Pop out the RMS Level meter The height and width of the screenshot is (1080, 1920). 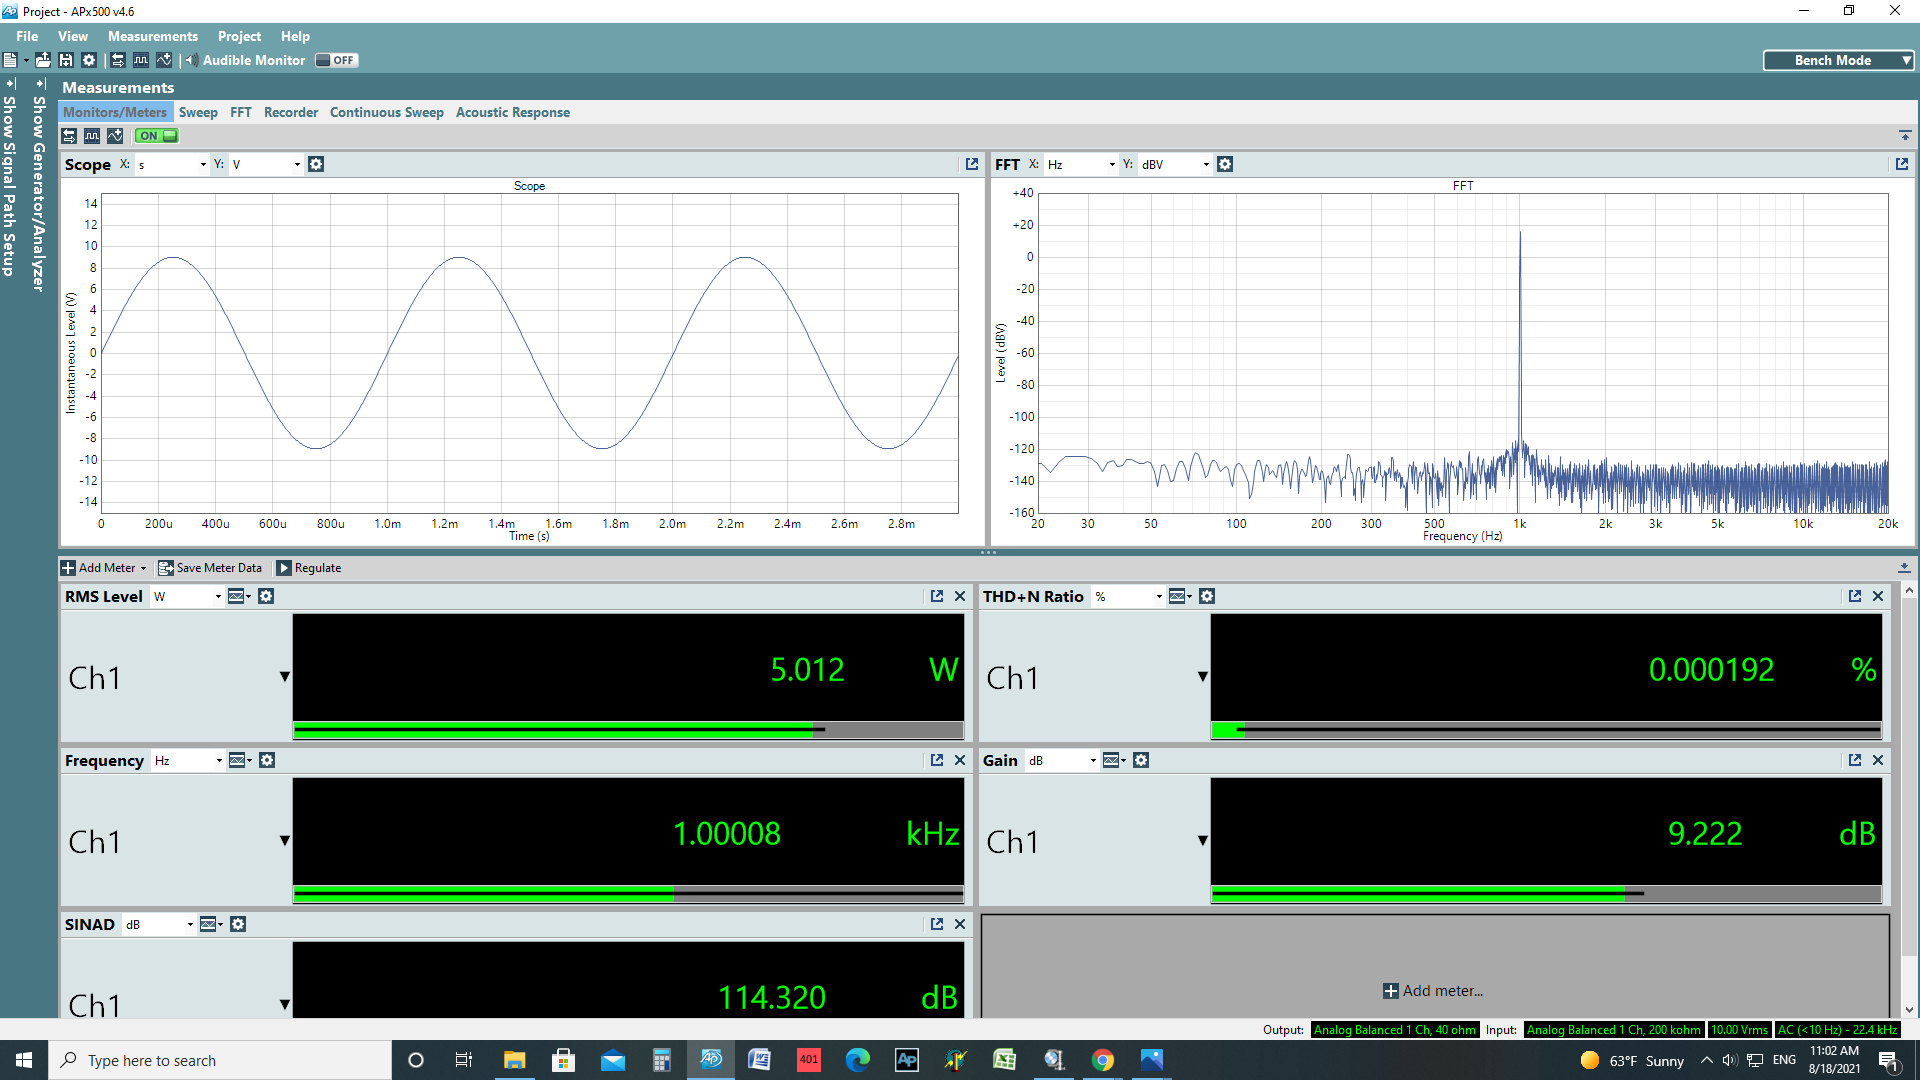click(x=937, y=596)
